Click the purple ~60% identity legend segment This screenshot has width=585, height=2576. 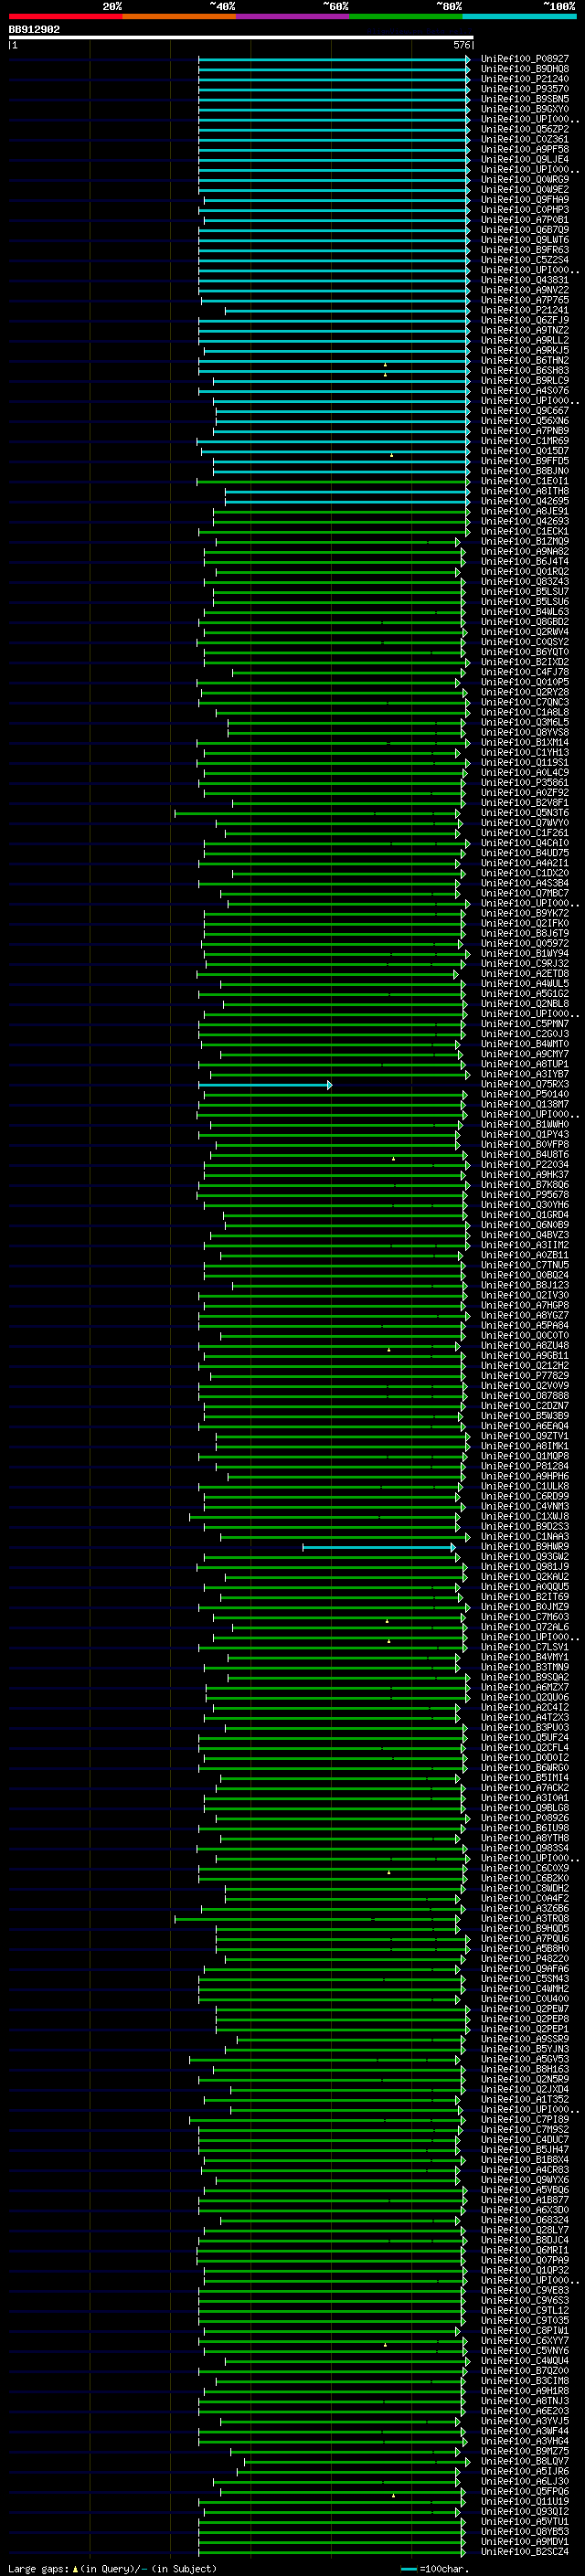click(293, 16)
